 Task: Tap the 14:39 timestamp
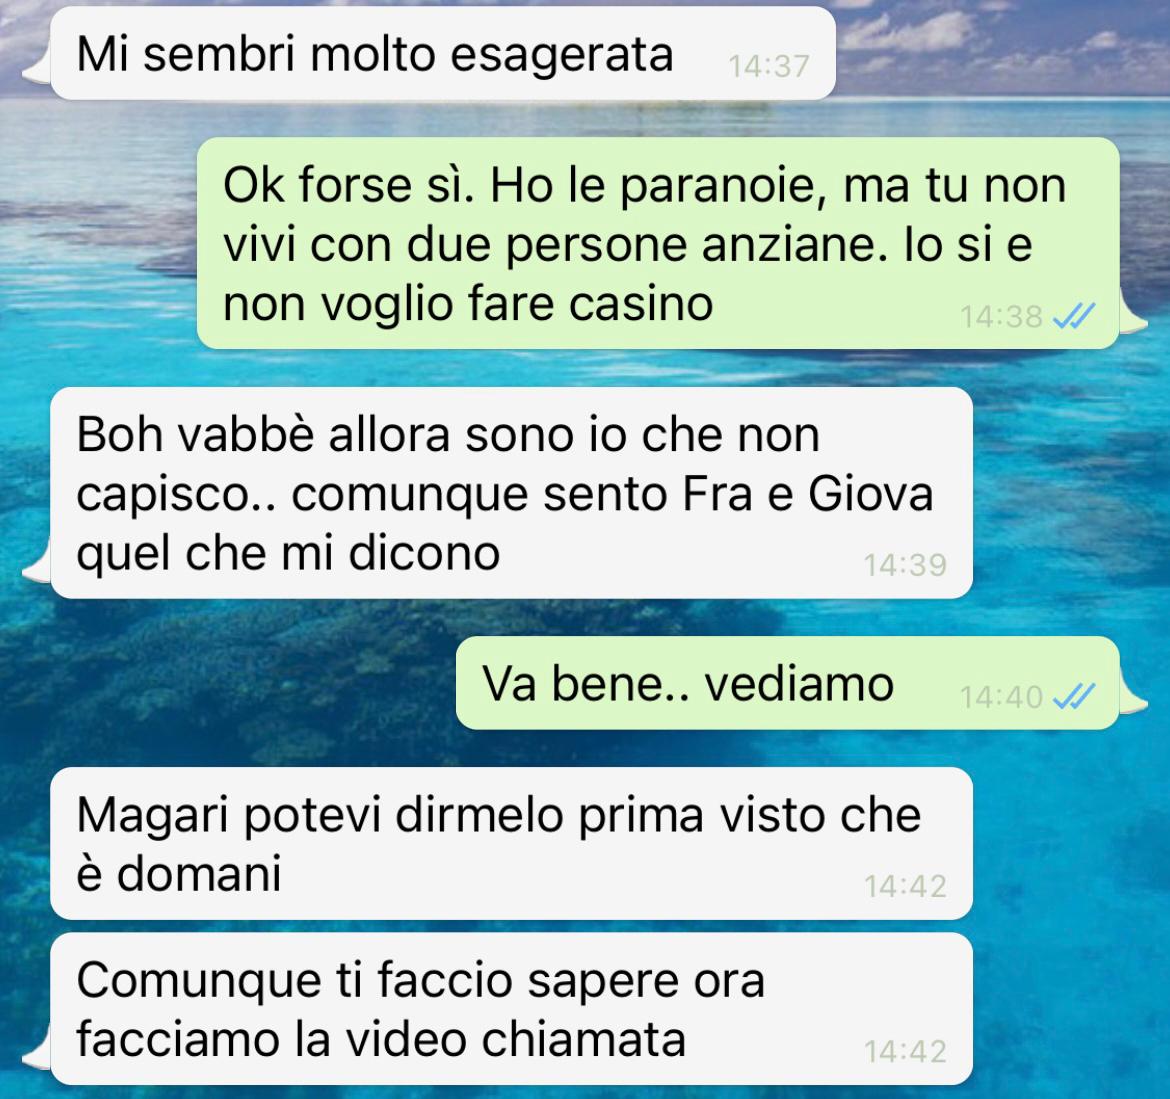tap(905, 565)
